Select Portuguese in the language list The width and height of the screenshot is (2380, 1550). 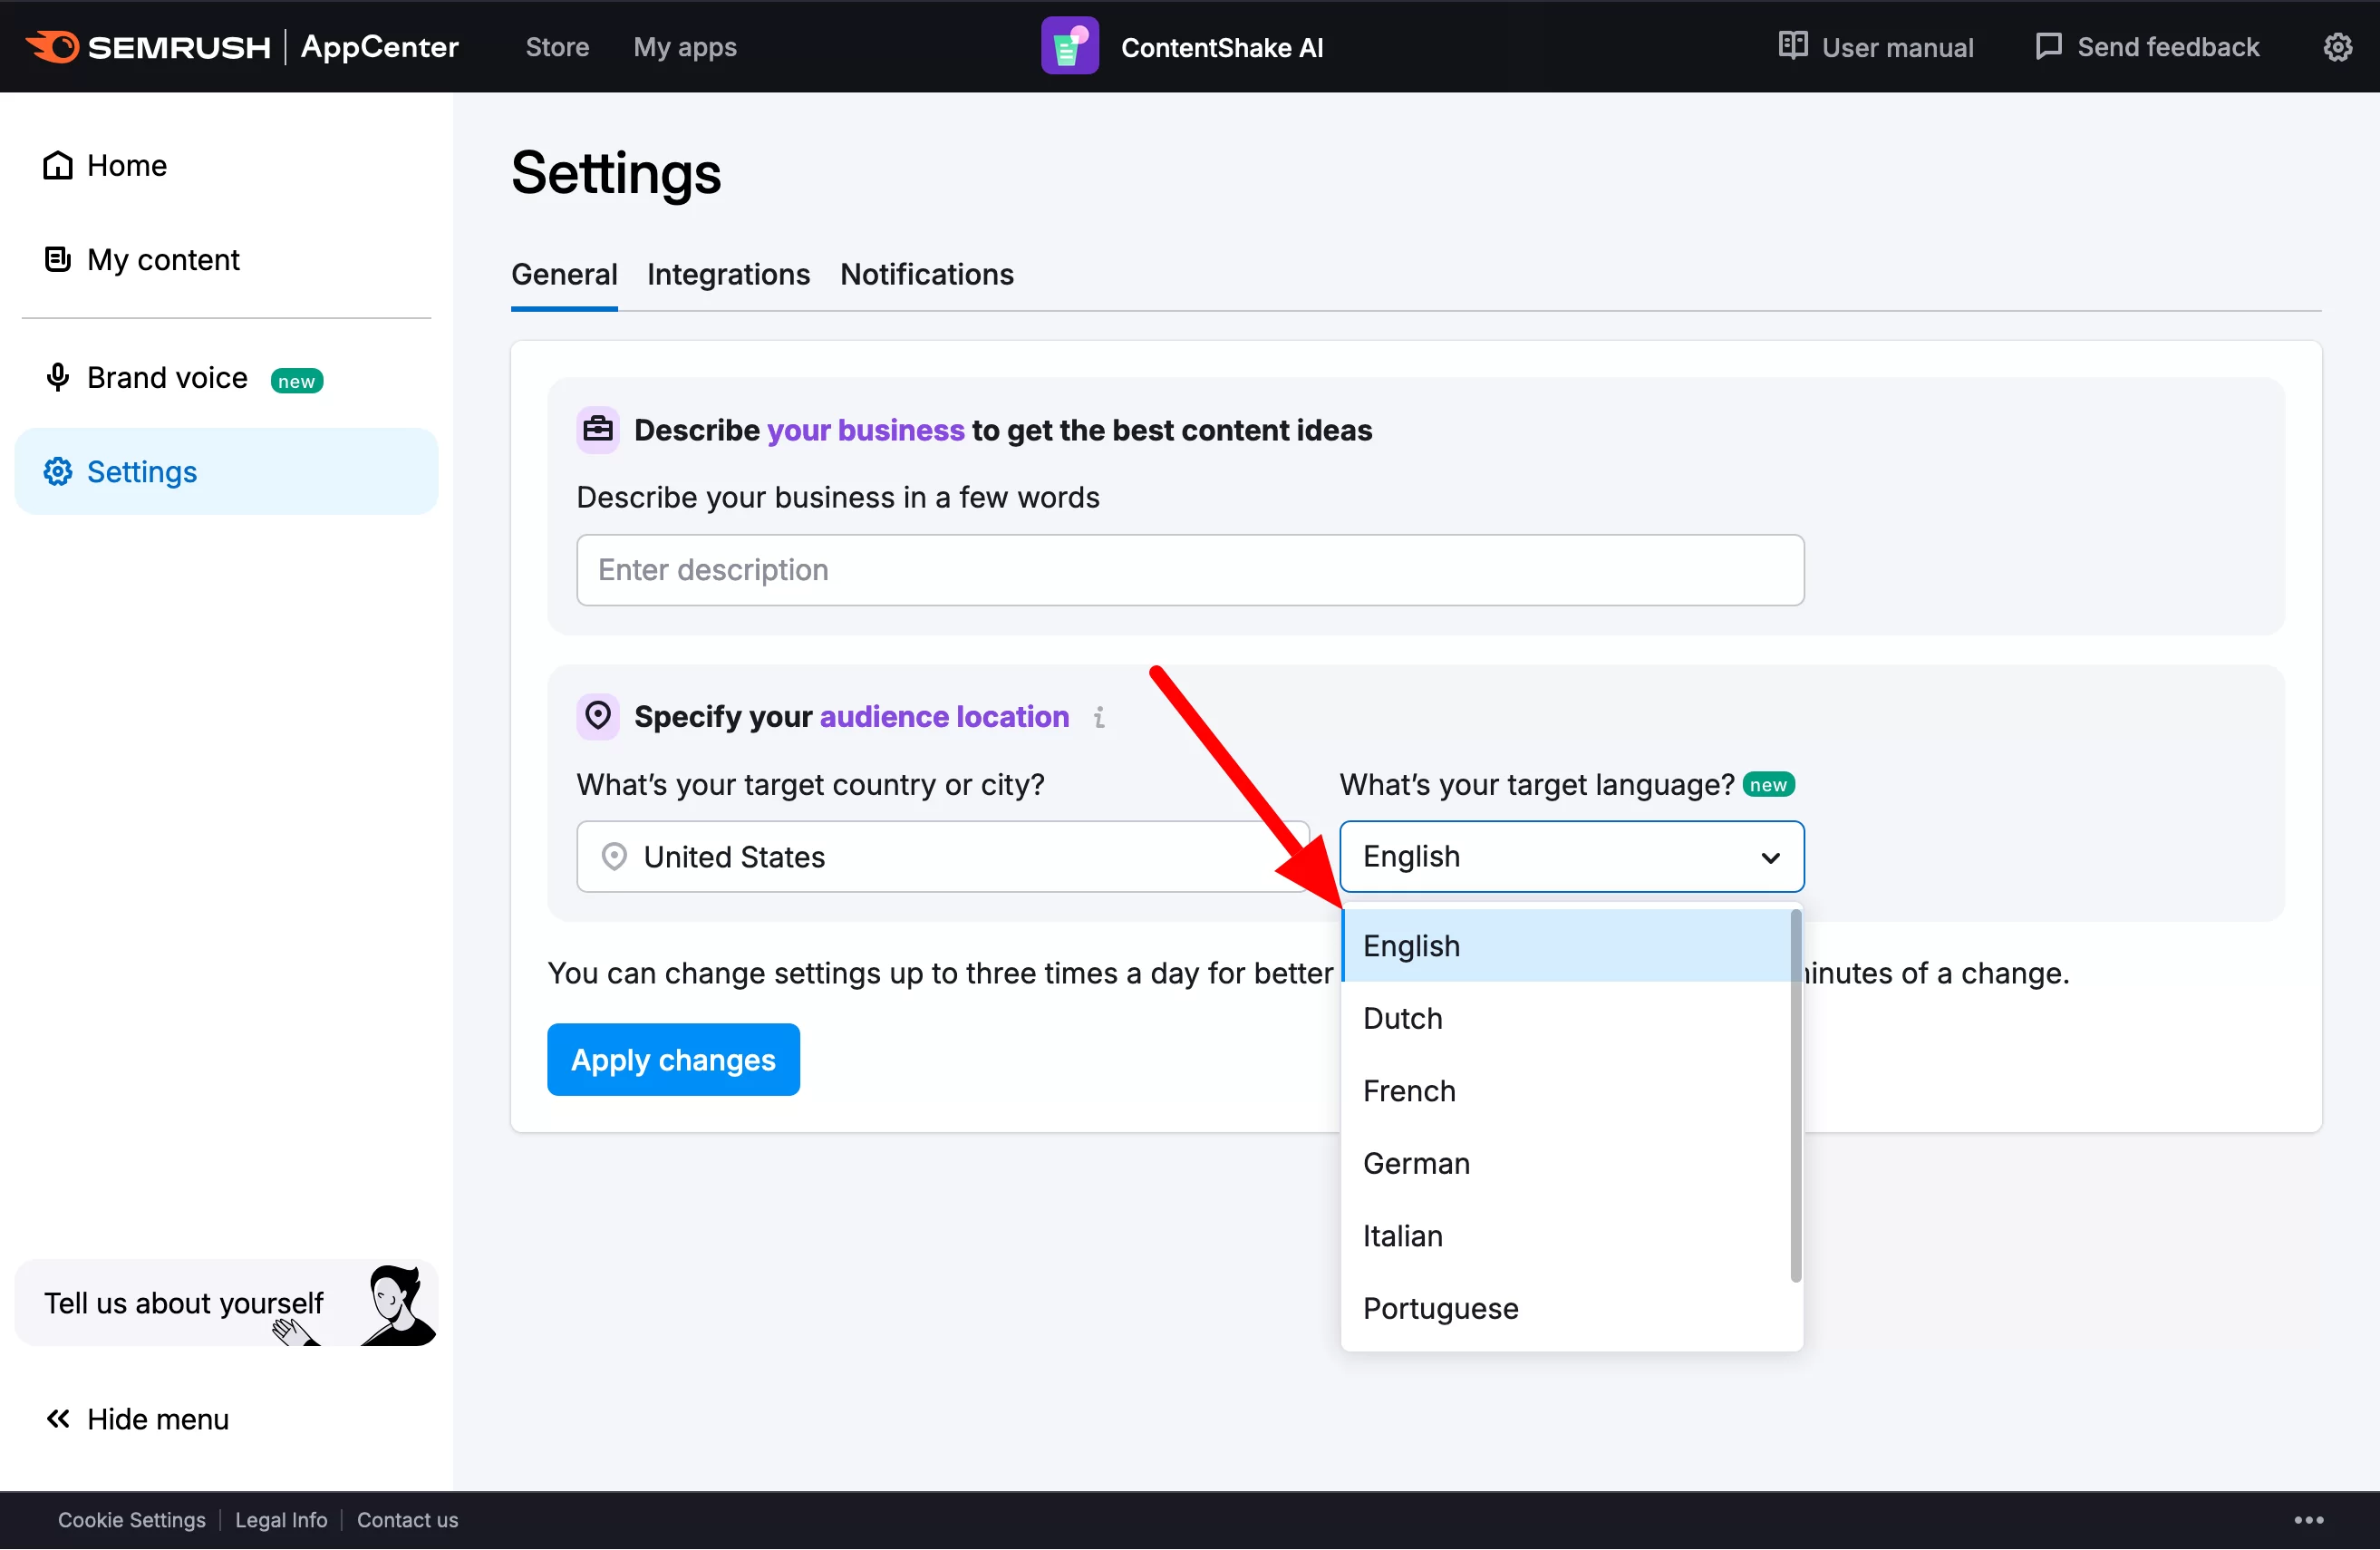click(x=1567, y=1308)
